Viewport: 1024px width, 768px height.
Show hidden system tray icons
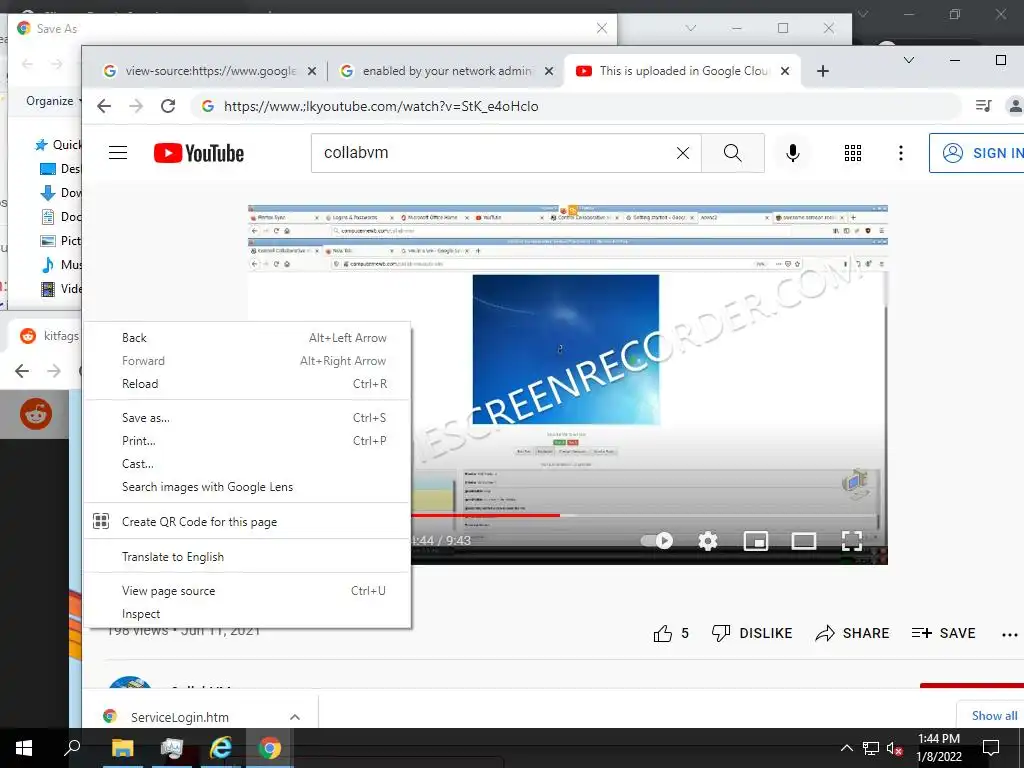(846, 748)
